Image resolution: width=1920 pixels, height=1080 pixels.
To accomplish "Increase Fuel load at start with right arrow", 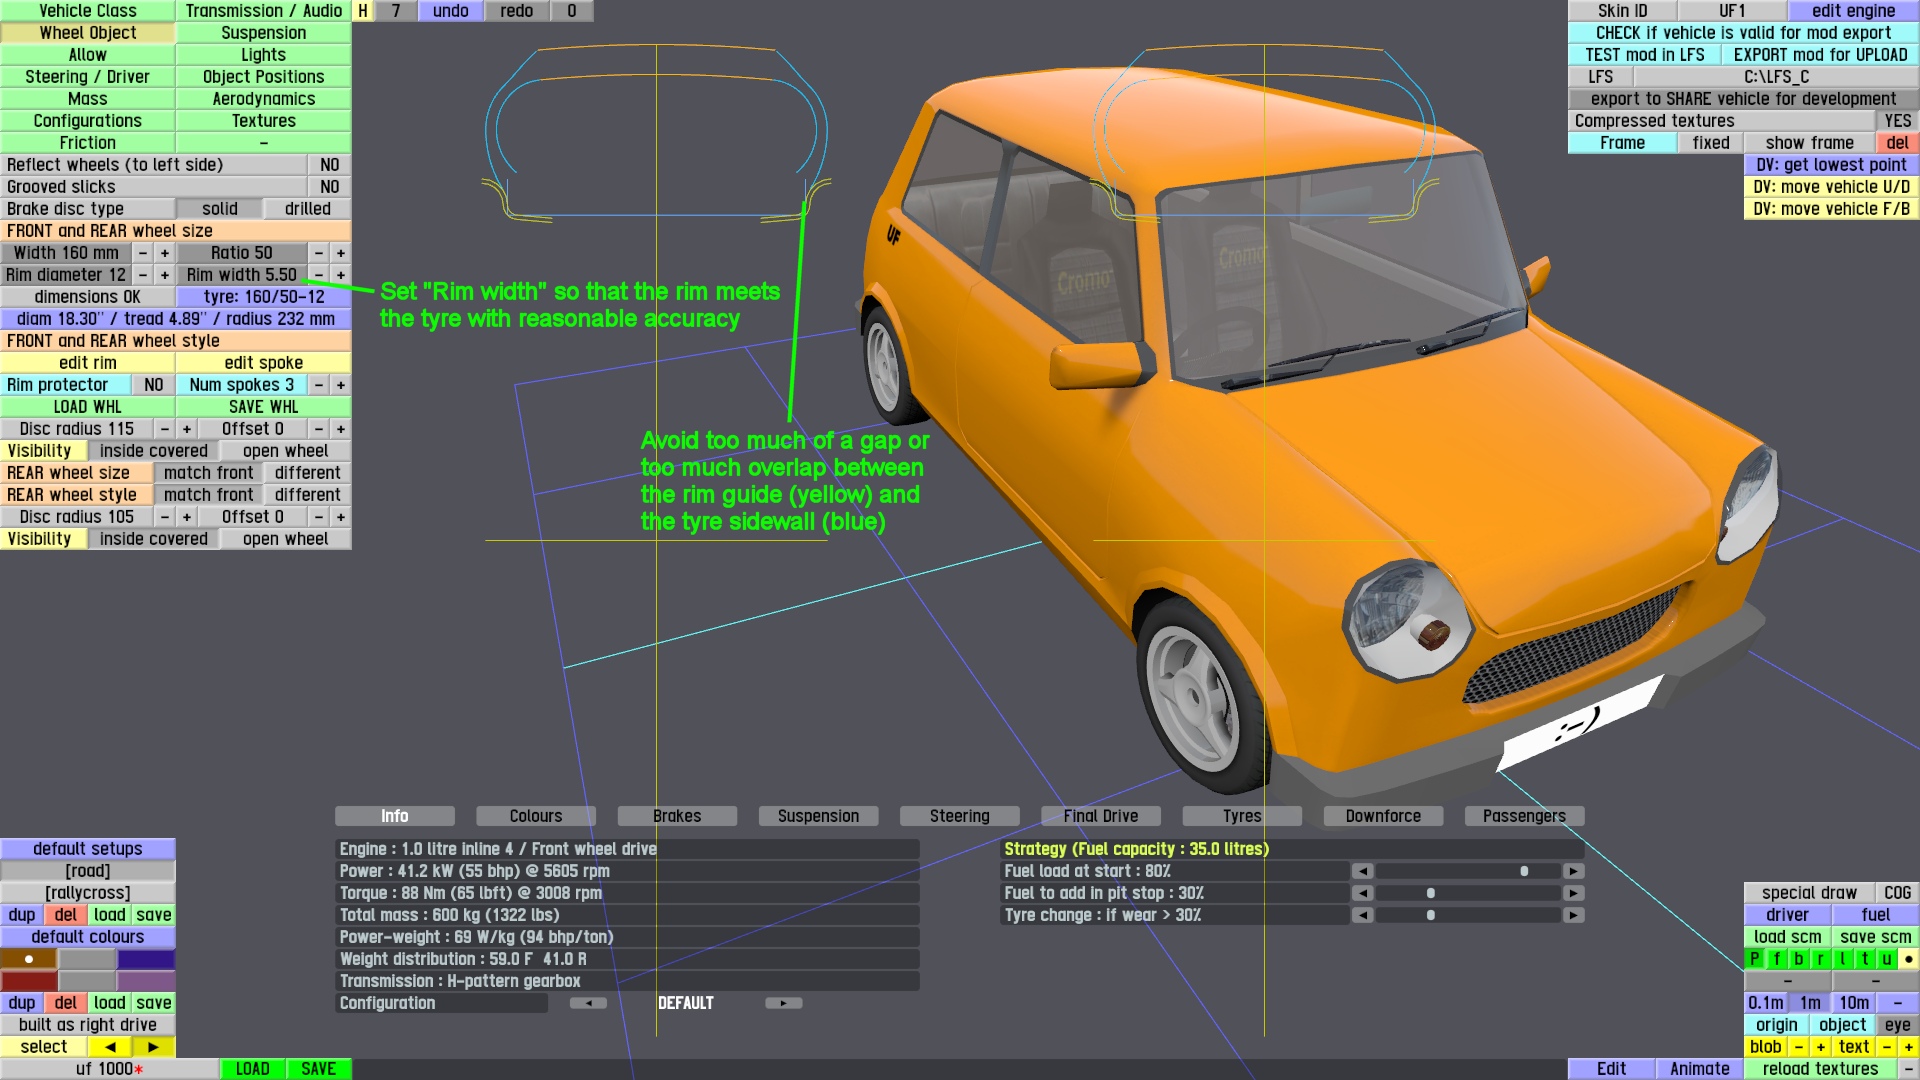I will 1573,871.
